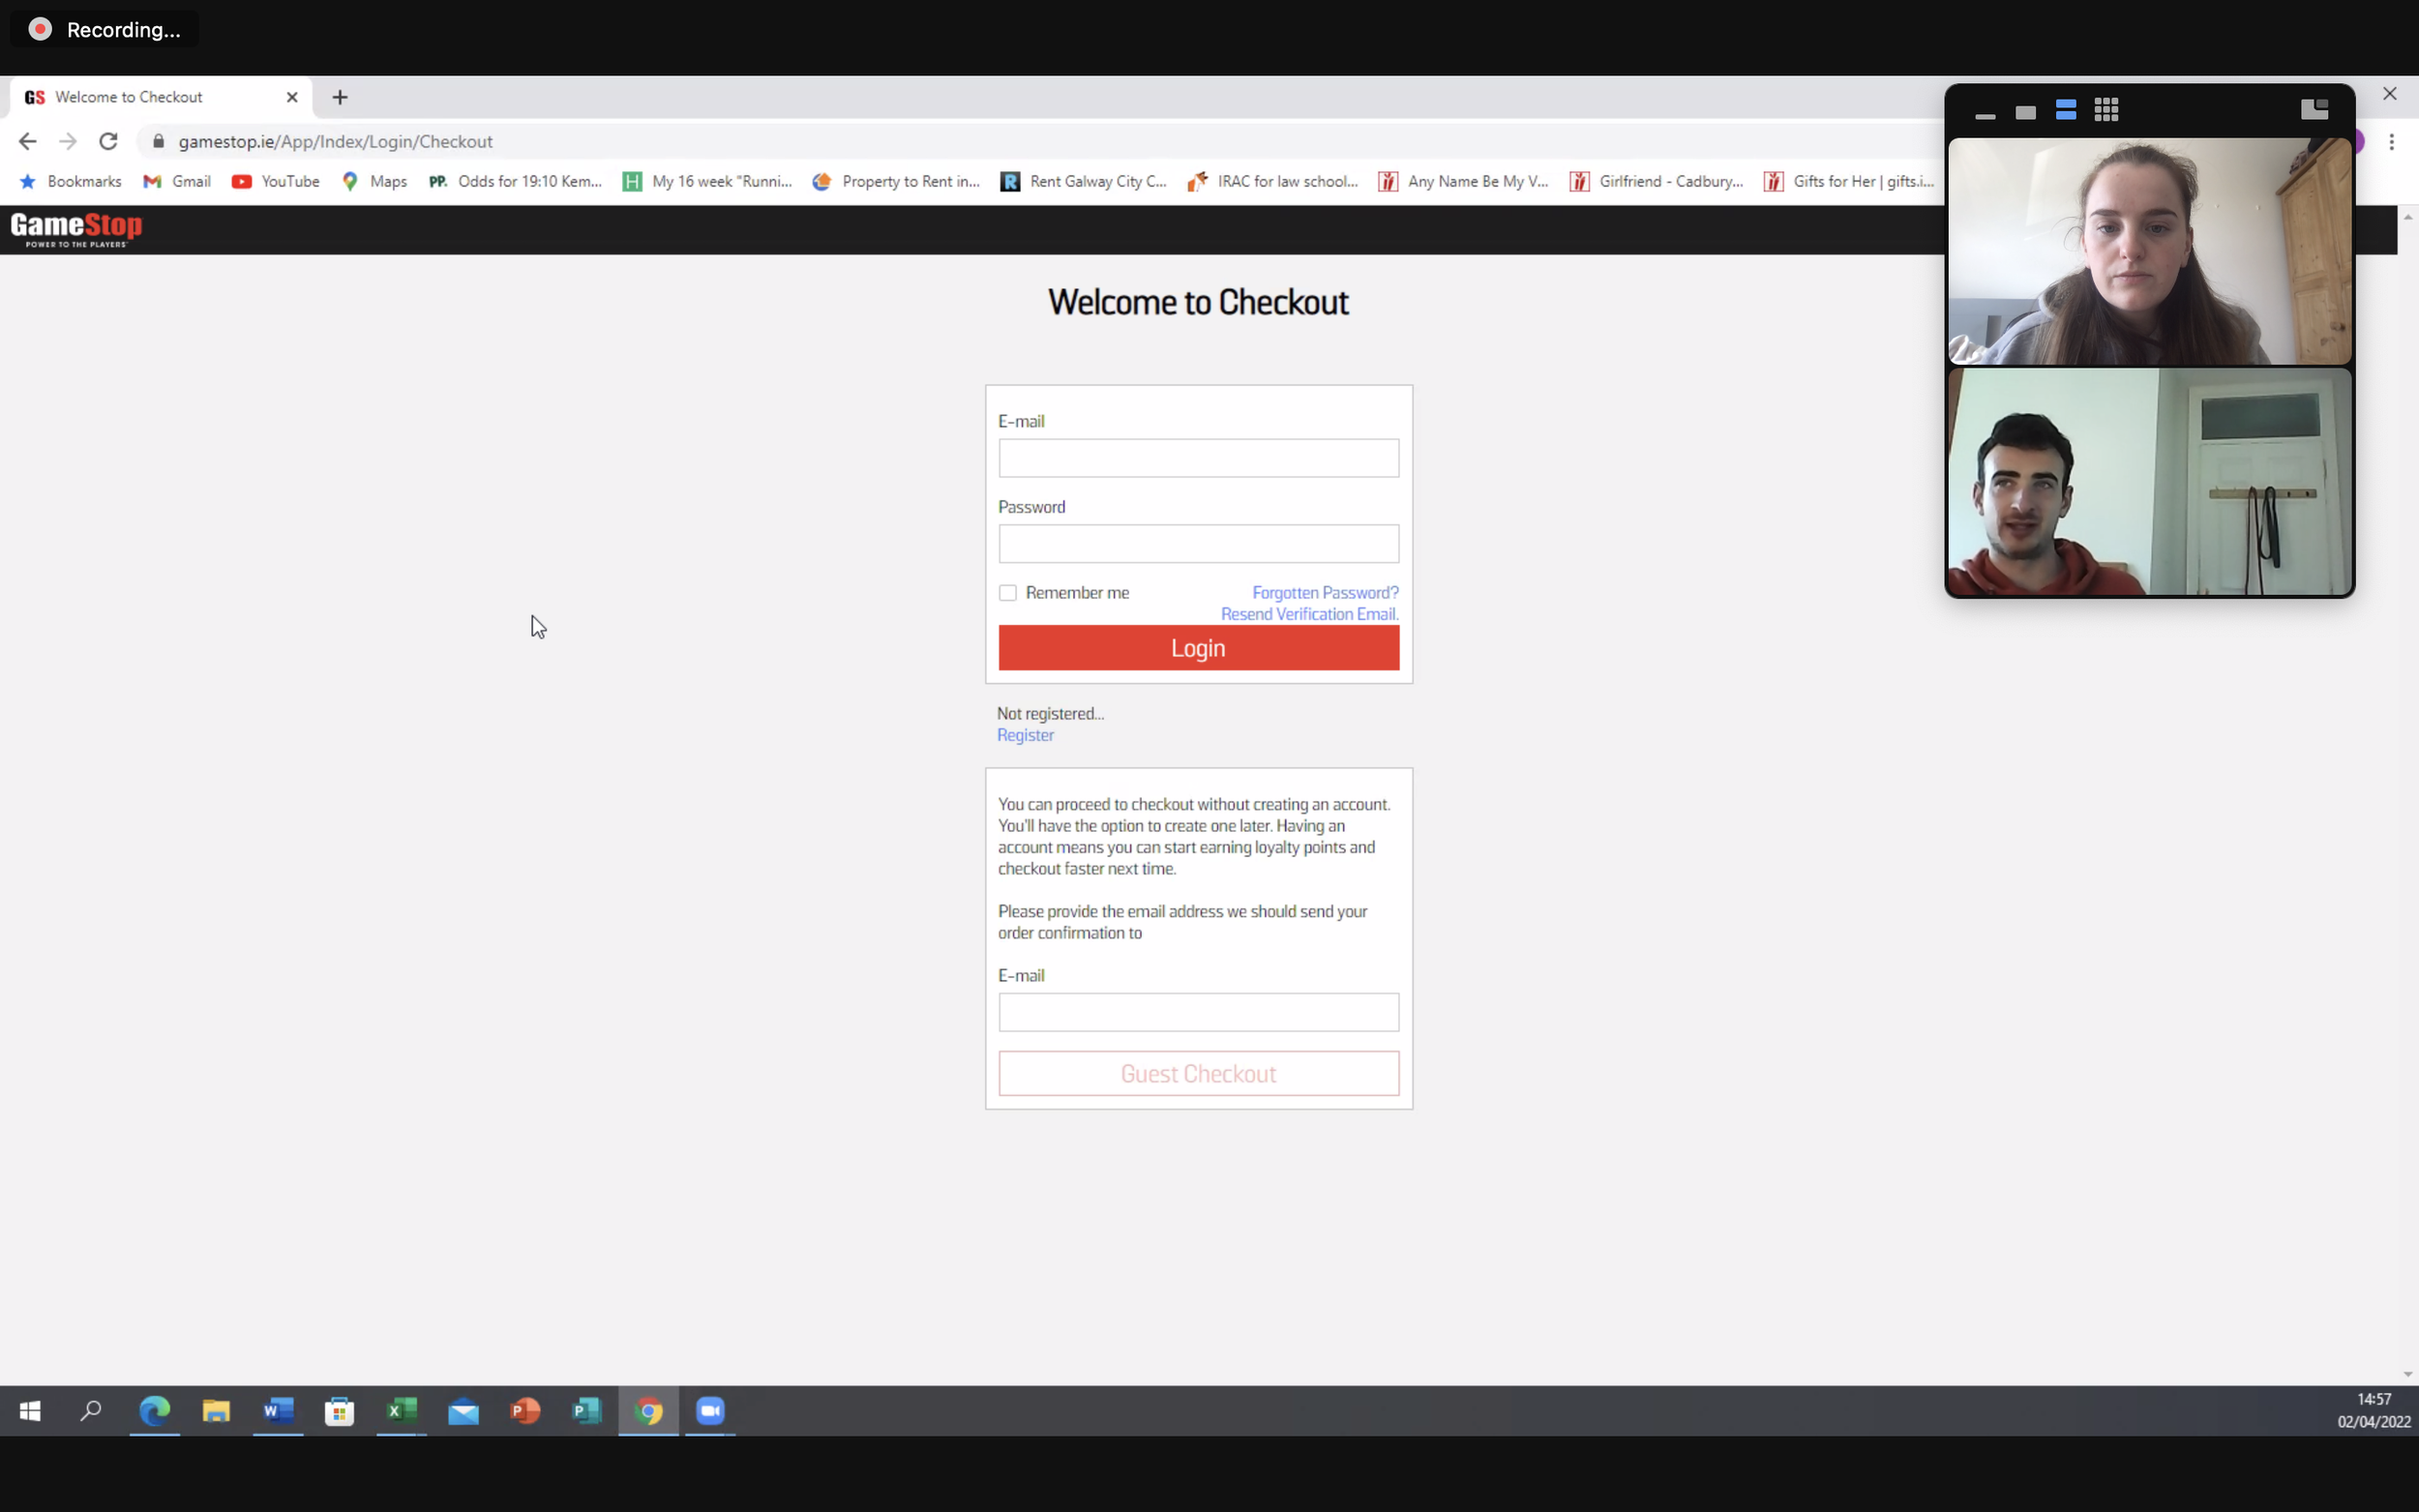Open Chrome three-dot menu
This screenshot has height=1512, width=2419.
(x=2392, y=142)
